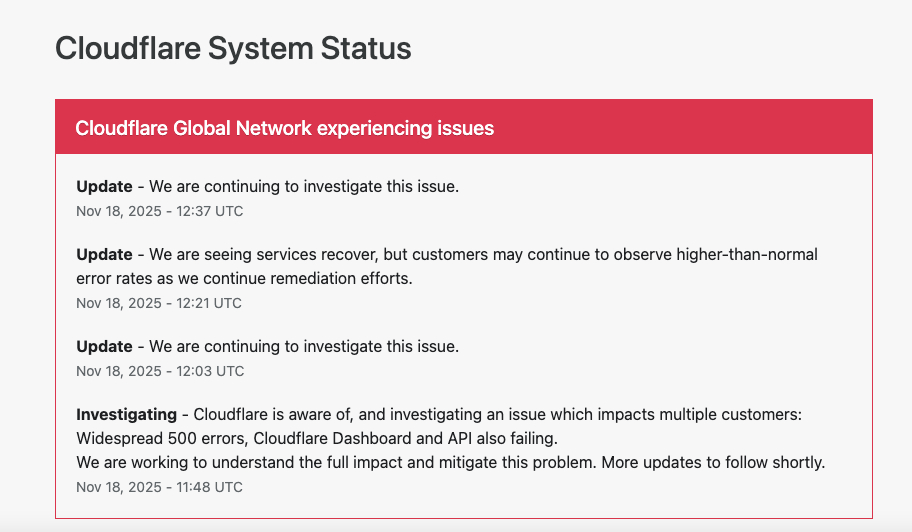Select the 12:03 UTC update message text
This screenshot has width=912, height=532.
(x=303, y=347)
